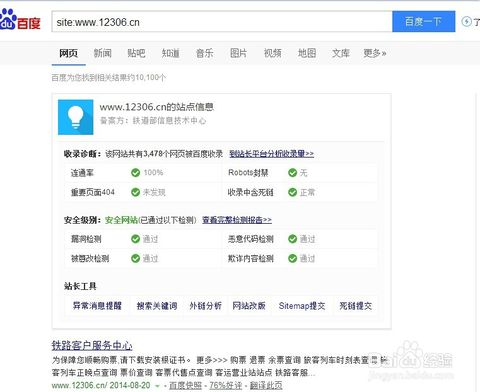Open the 76%好评 rating link
Viewport: 480px width, 392px height.
click(x=225, y=385)
